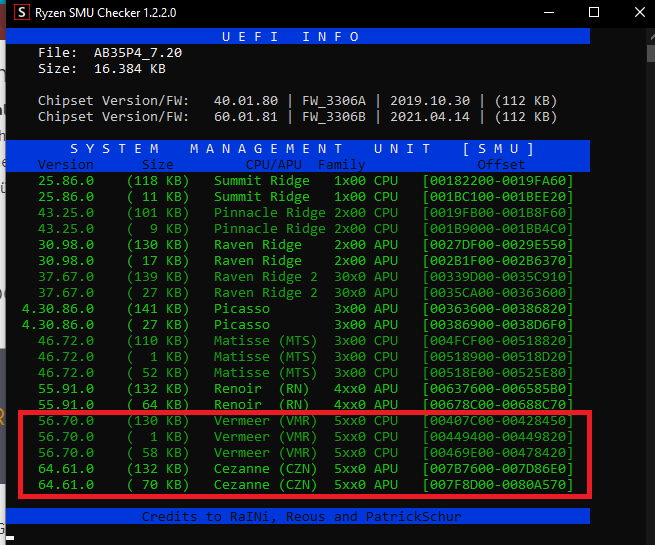Click offset [0019FB00-001B8F60]
Viewport: 655px width, 545px height.
click(x=498, y=213)
